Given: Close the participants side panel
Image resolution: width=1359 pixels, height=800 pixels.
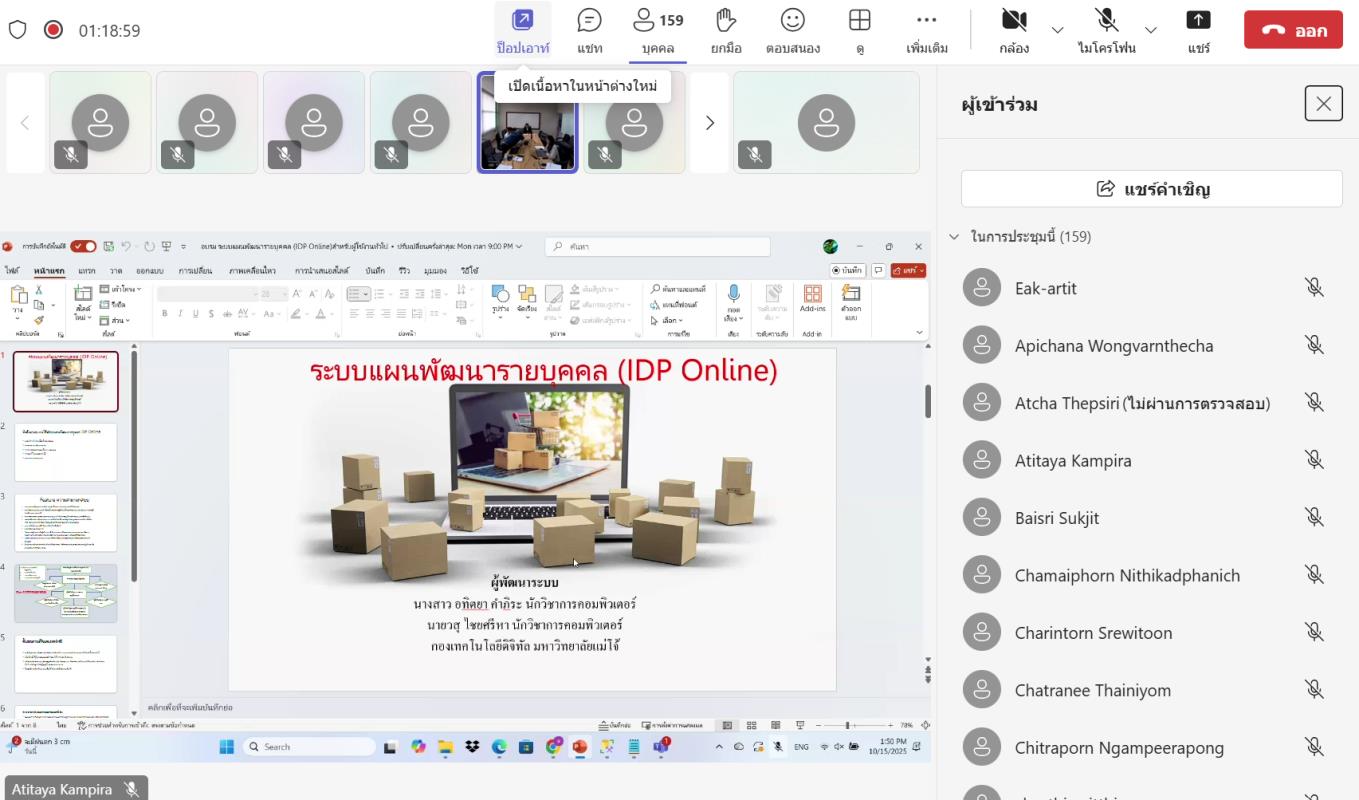Looking at the screenshot, I should [x=1323, y=103].
